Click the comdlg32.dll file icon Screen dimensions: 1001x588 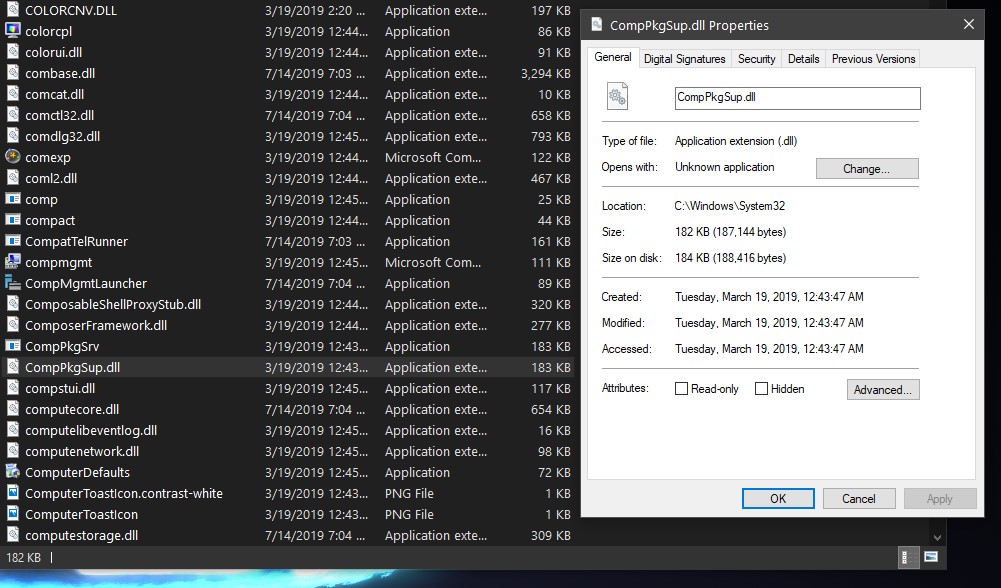click(13, 136)
